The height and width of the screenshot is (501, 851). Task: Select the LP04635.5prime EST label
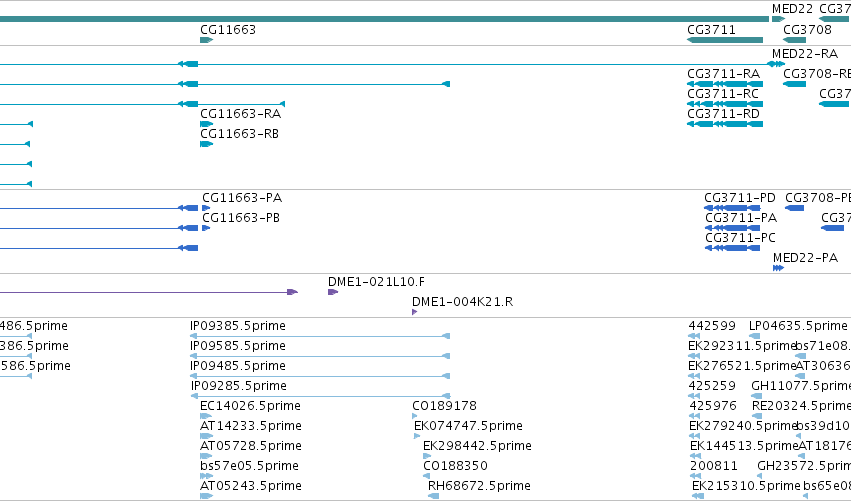coord(798,326)
